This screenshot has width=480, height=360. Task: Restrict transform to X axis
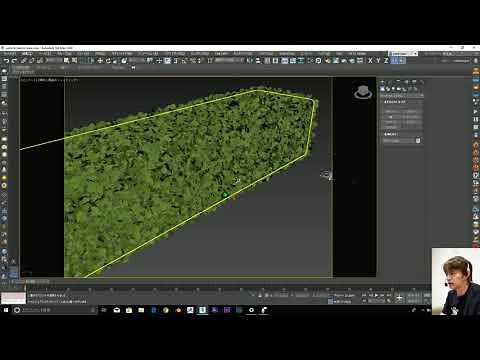pos(370,61)
